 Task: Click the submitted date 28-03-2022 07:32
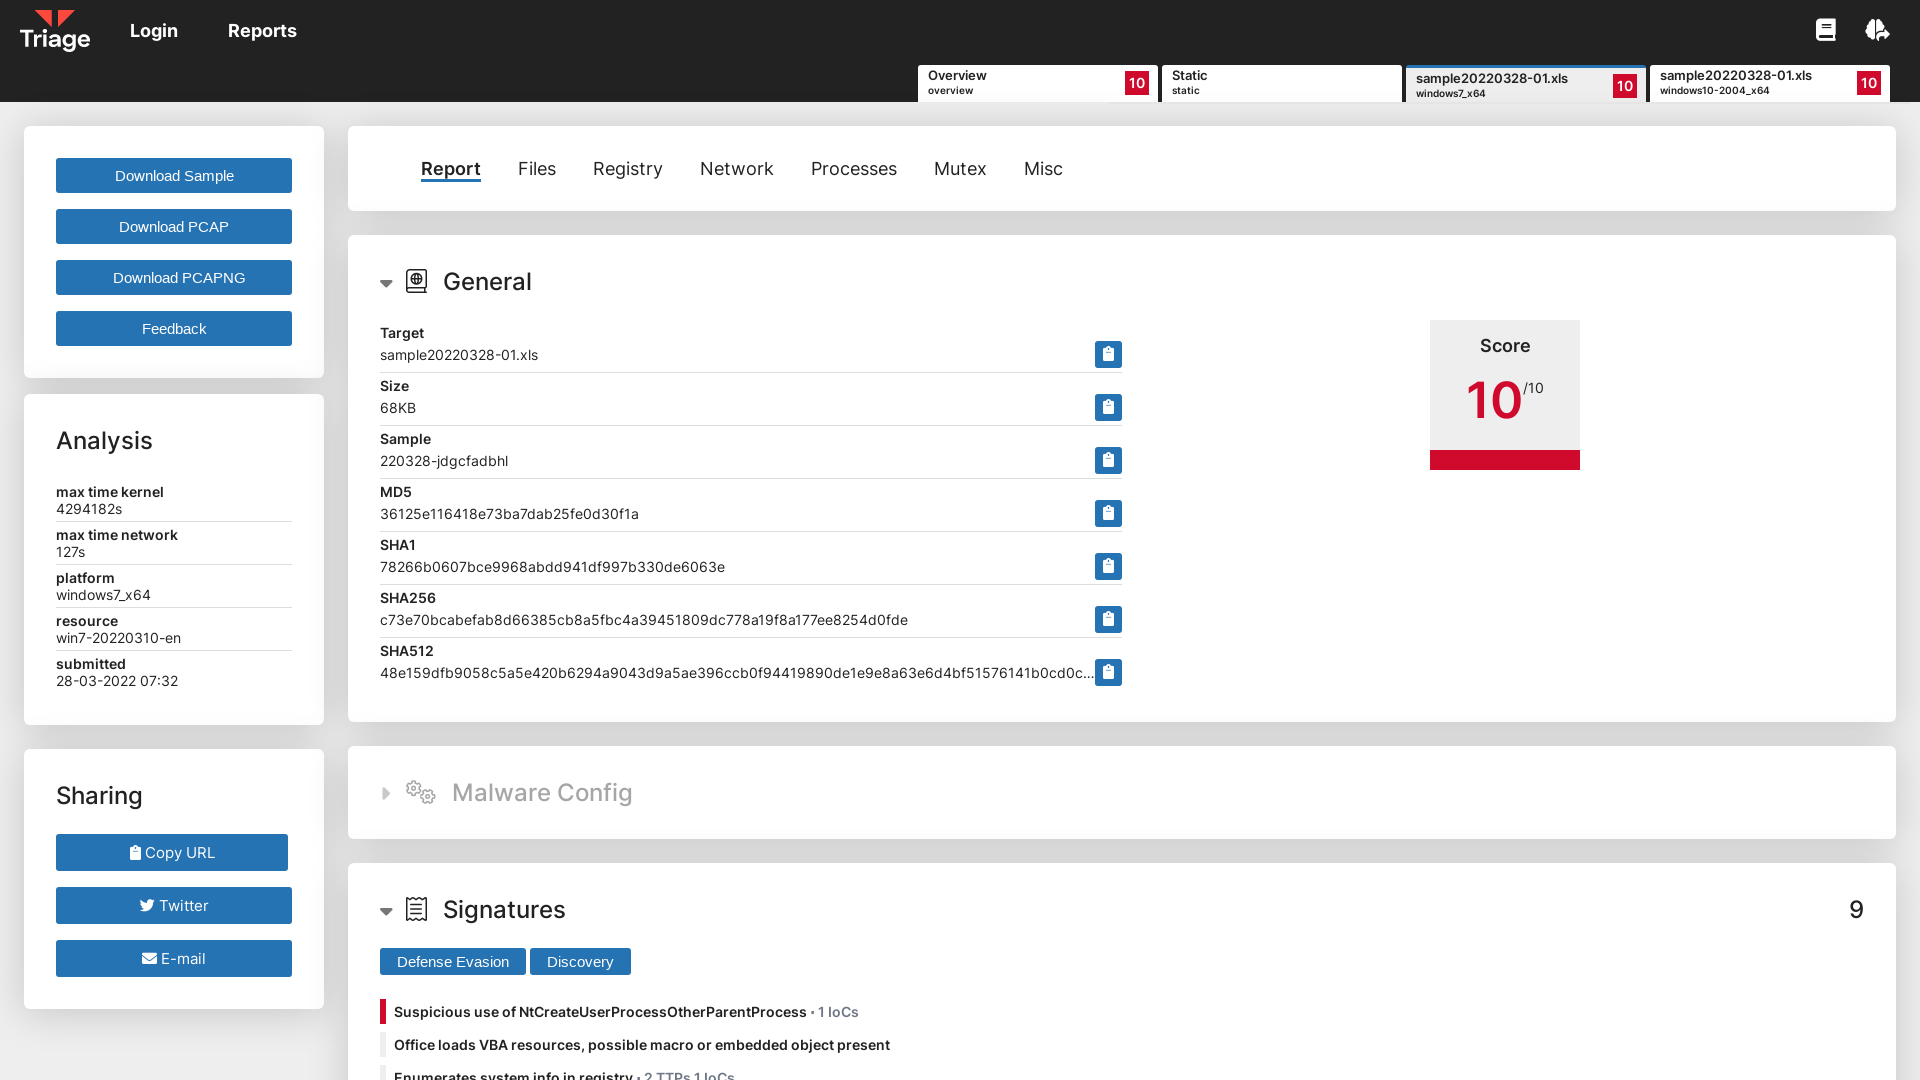tap(117, 681)
